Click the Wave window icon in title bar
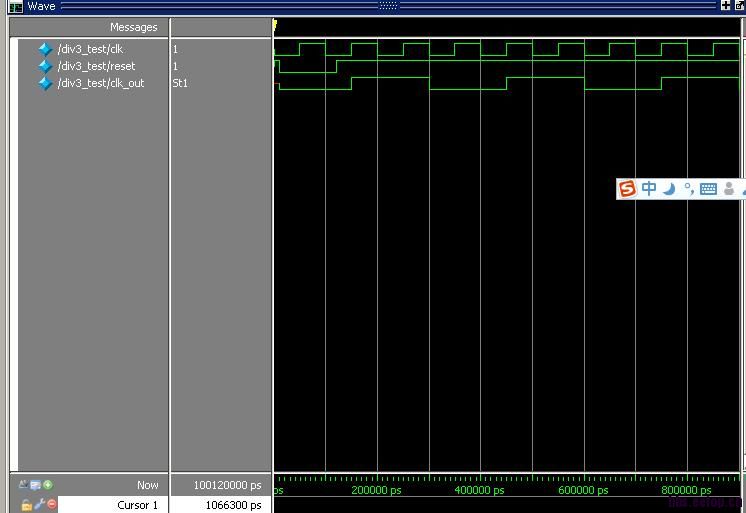 click(x=15, y=6)
